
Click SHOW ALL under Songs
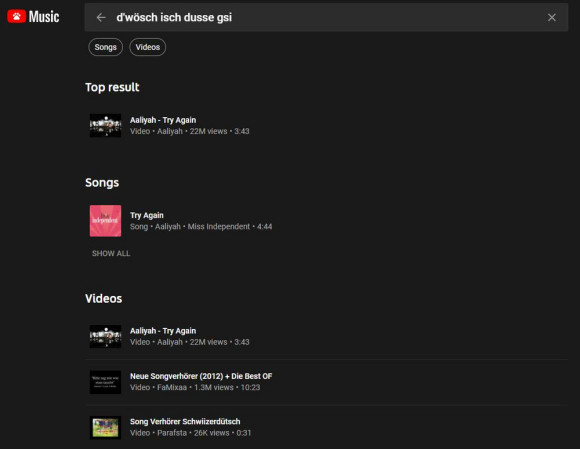point(111,253)
